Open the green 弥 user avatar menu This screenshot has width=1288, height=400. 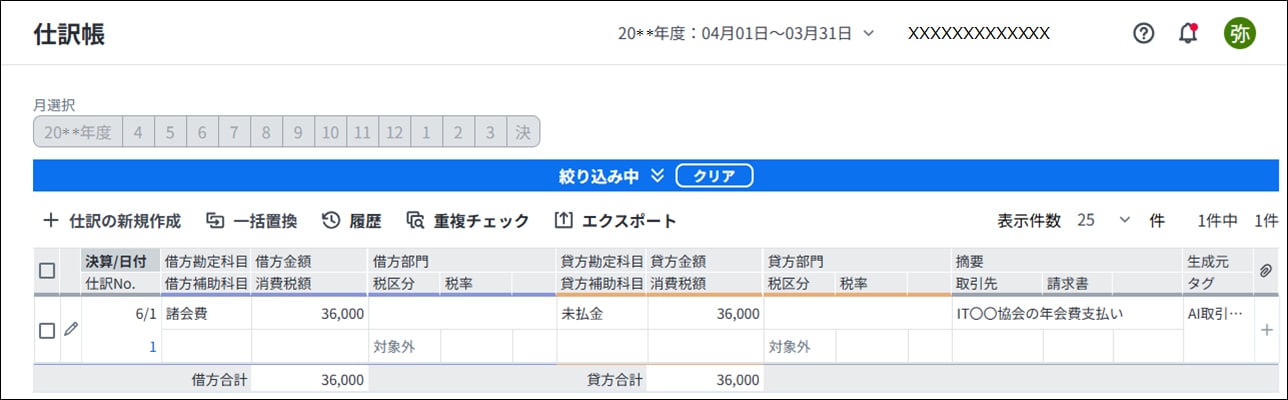(1240, 33)
